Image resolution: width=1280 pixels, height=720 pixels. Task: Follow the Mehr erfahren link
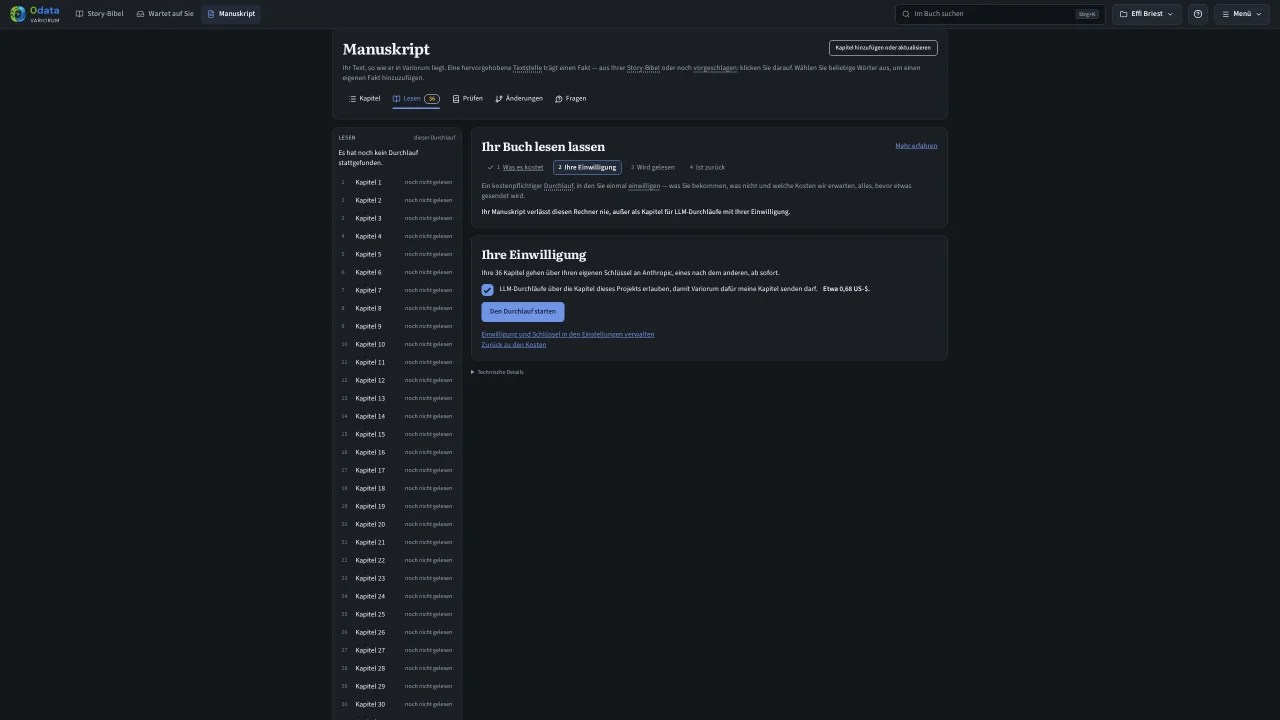pos(916,146)
